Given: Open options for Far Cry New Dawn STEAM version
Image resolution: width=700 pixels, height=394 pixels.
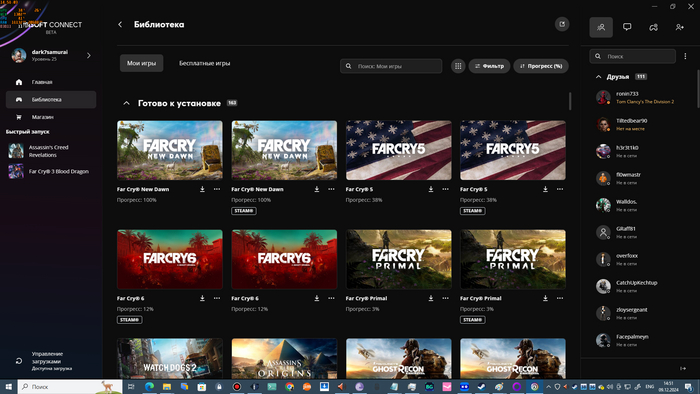Looking at the screenshot, I should 331,189.
